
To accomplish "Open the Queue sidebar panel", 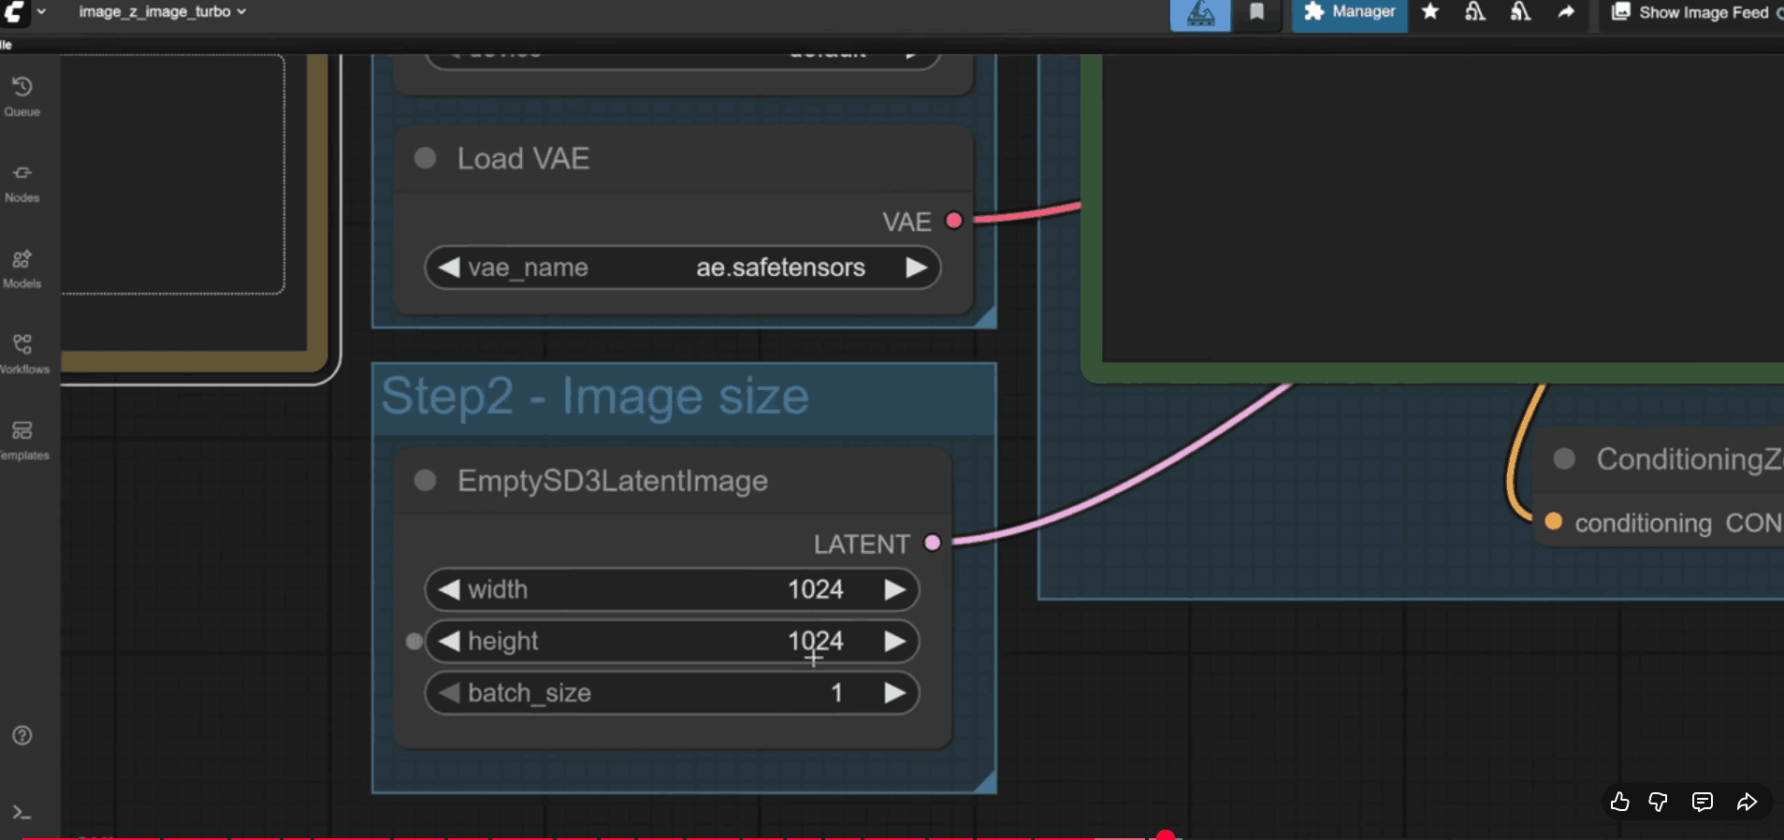I will [22, 96].
